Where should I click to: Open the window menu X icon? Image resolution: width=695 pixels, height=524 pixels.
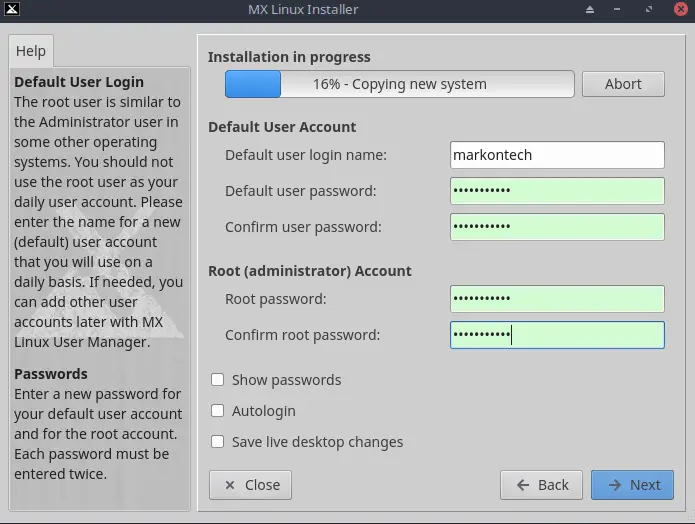click(x=12, y=8)
